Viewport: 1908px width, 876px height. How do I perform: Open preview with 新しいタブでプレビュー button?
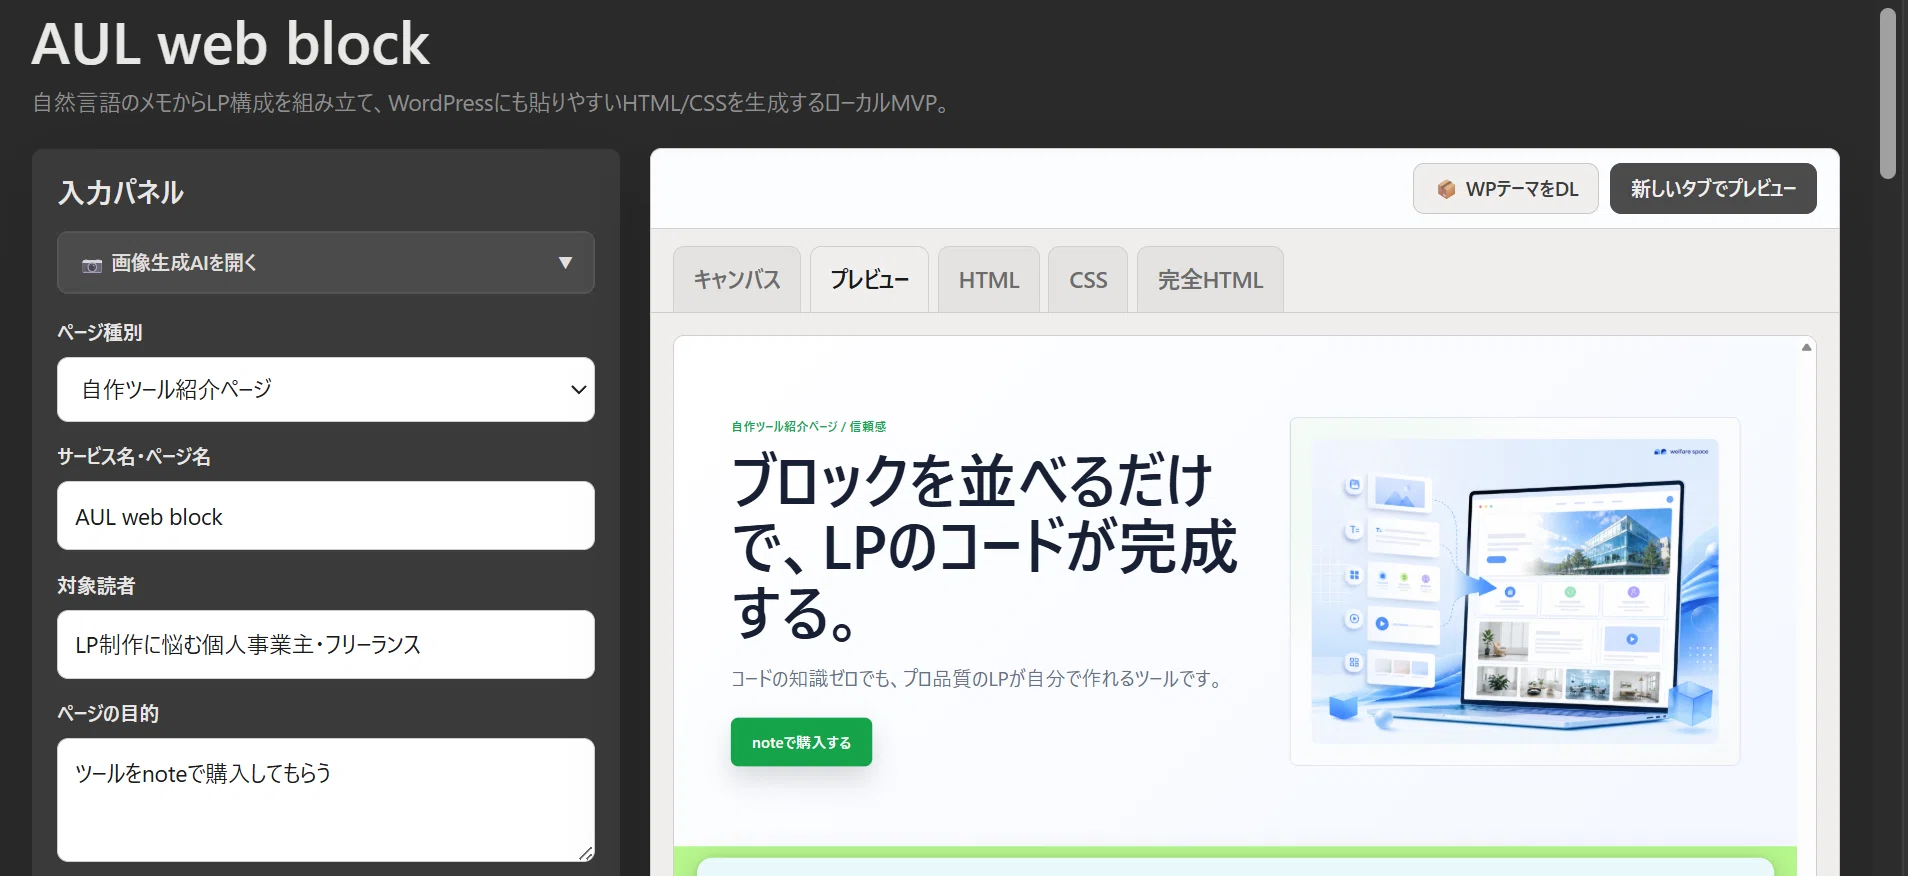[1713, 189]
